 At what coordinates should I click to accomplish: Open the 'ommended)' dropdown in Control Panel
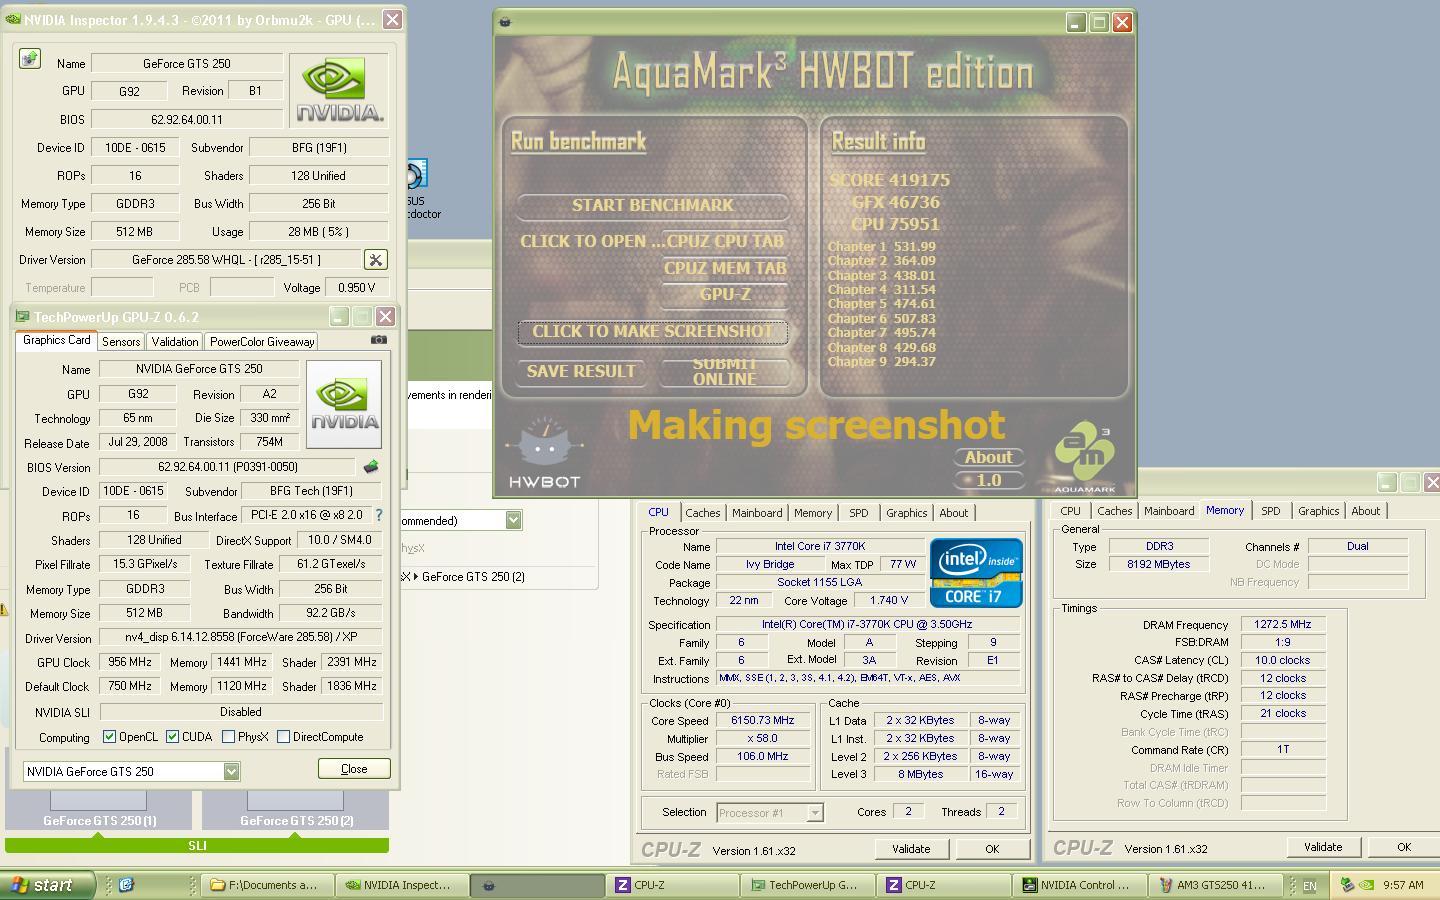513,520
